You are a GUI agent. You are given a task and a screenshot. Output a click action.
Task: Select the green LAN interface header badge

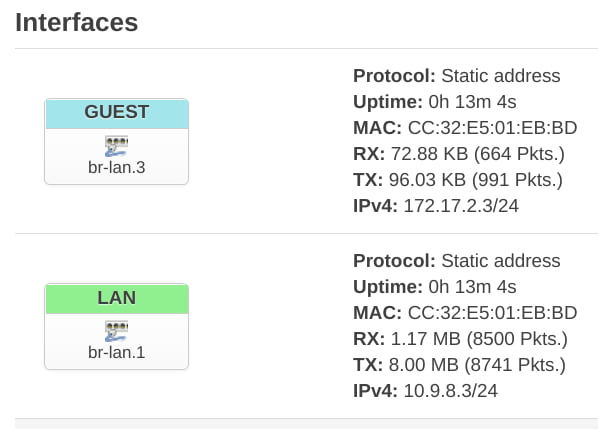click(x=117, y=299)
